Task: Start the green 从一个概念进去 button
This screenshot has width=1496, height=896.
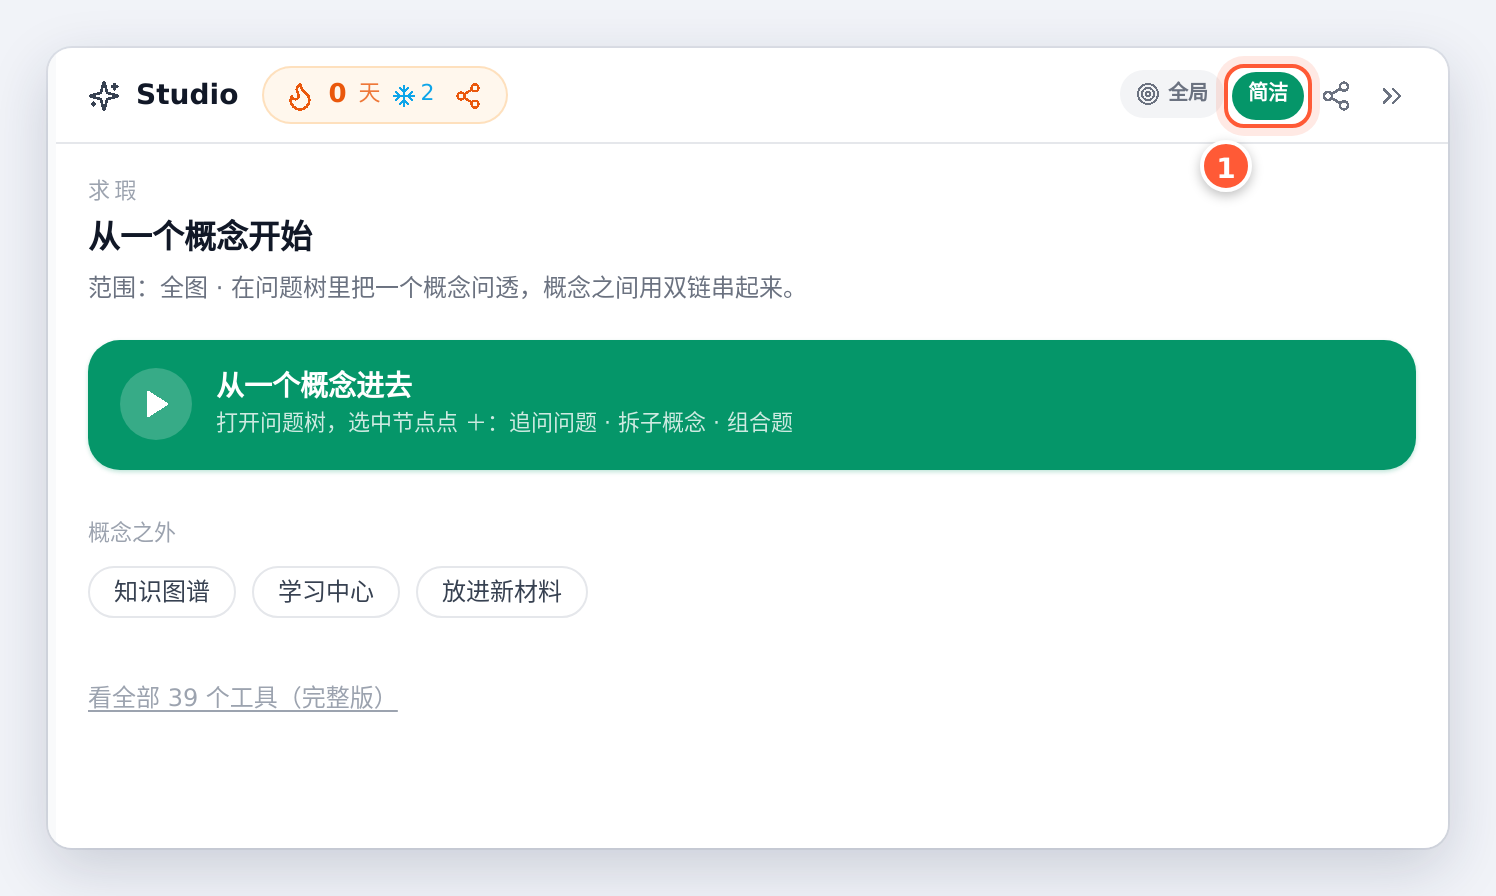Action: coord(752,405)
